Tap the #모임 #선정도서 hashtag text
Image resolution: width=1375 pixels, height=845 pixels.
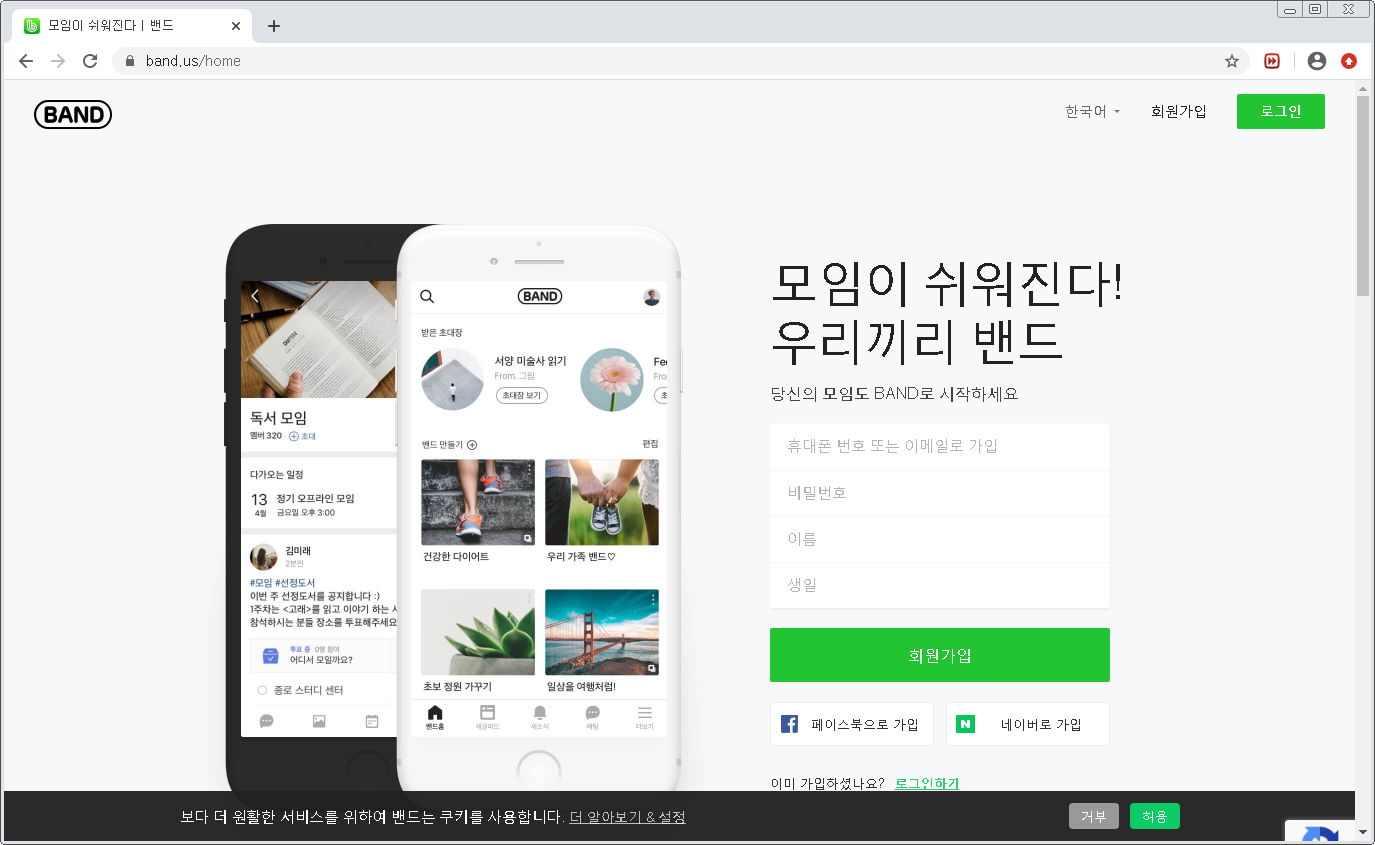282,582
